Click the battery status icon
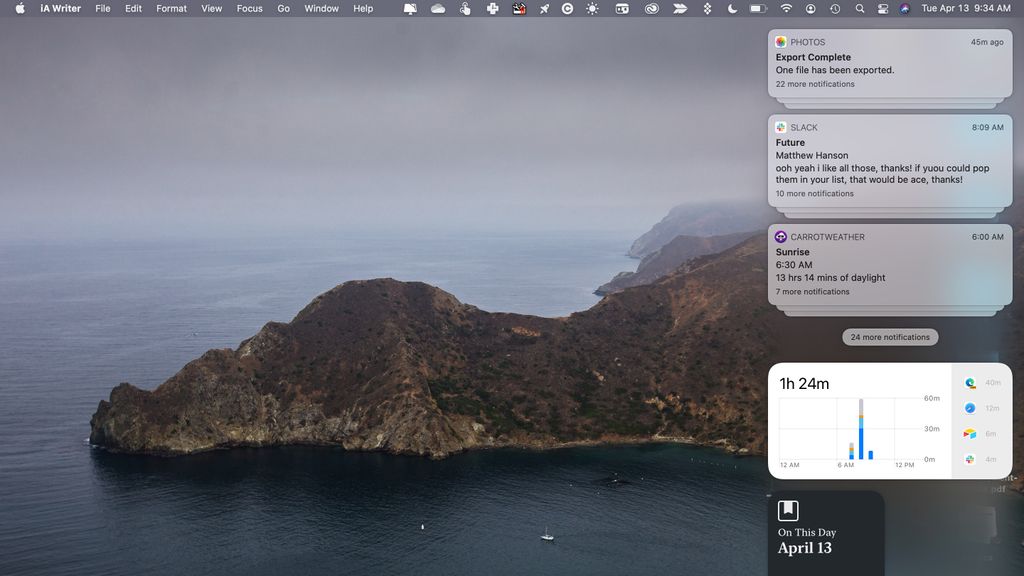1024x576 pixels. (x=757, y=8)
